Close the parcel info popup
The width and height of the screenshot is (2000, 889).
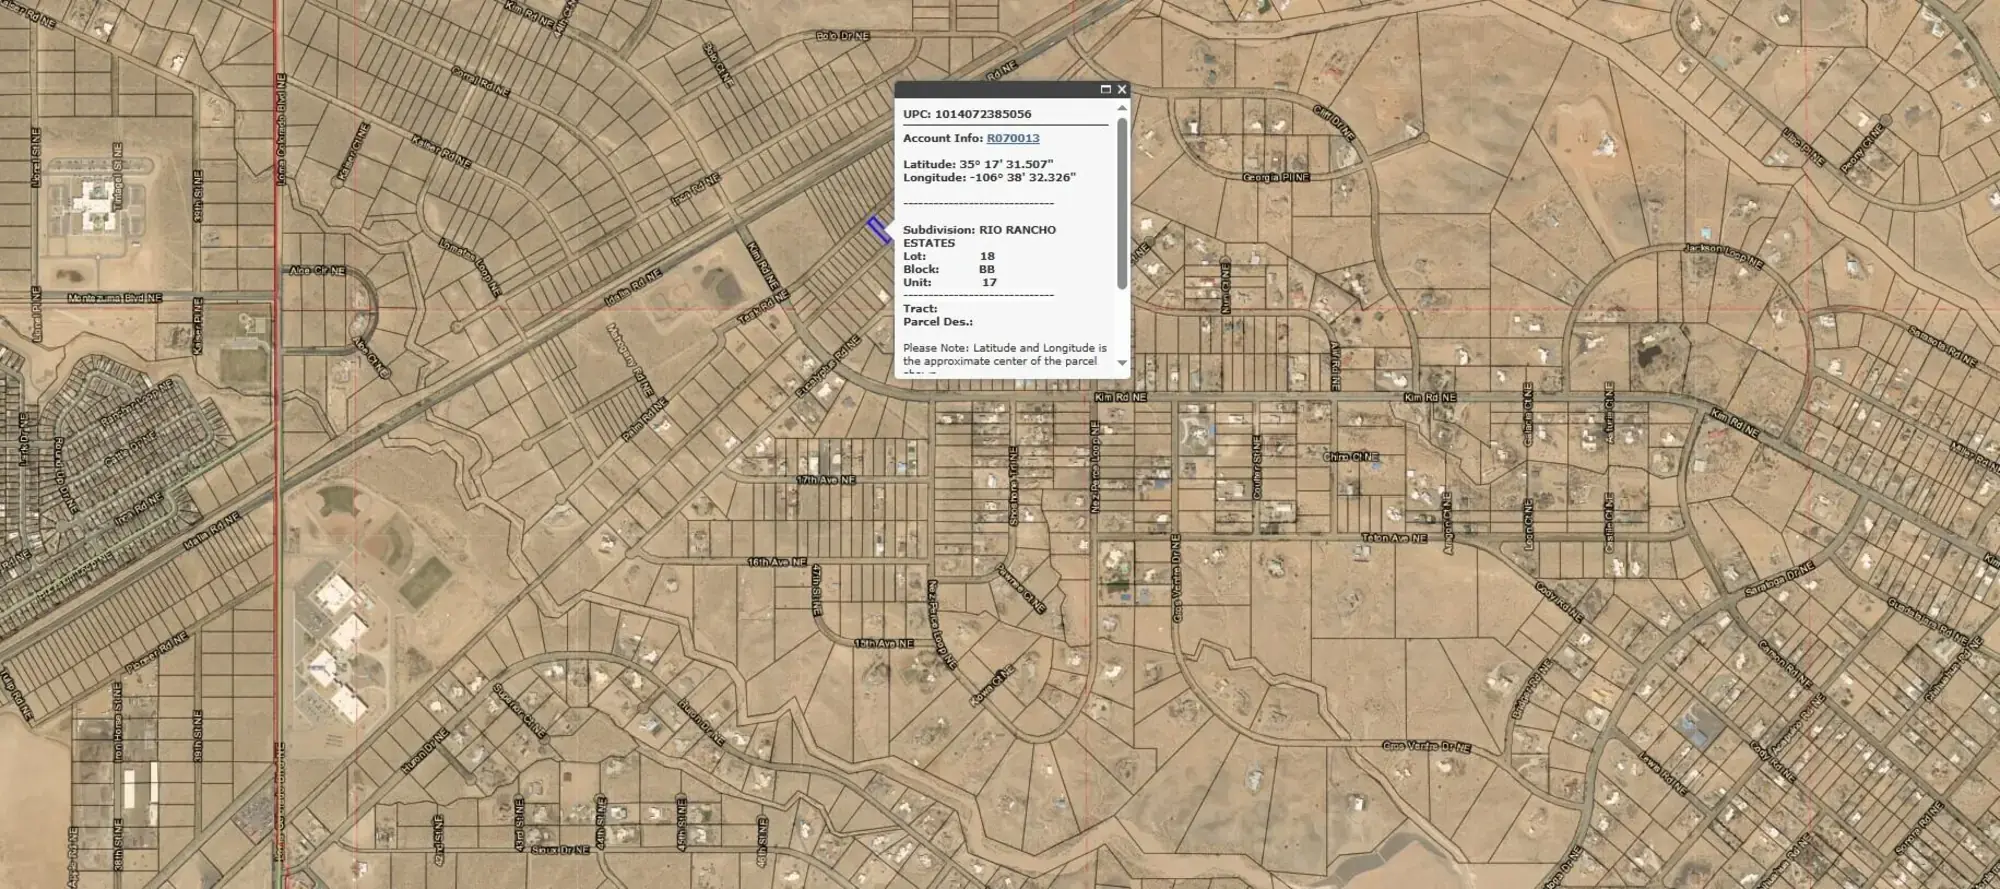click(x=1122, y=89)
